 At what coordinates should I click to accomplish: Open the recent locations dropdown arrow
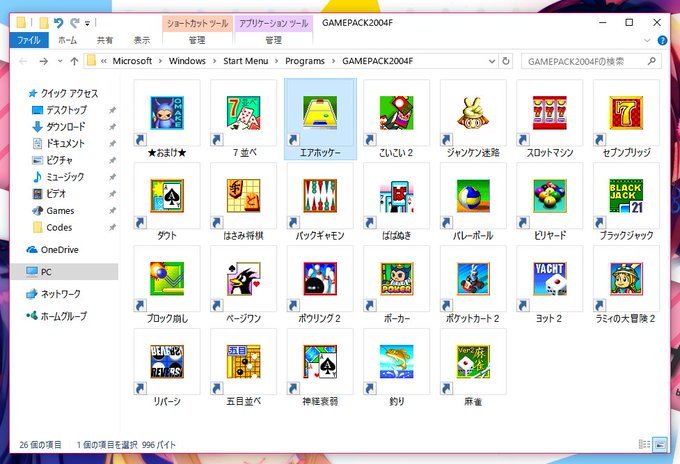(x=60, y=61)
